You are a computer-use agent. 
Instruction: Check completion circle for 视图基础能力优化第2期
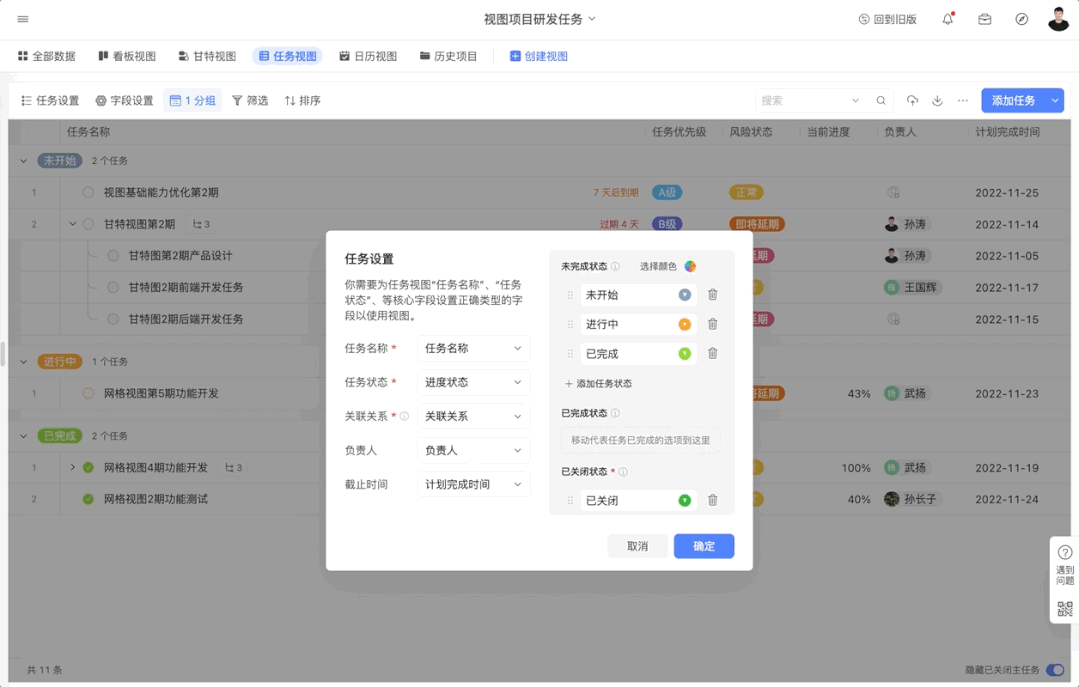coord(88,193)
